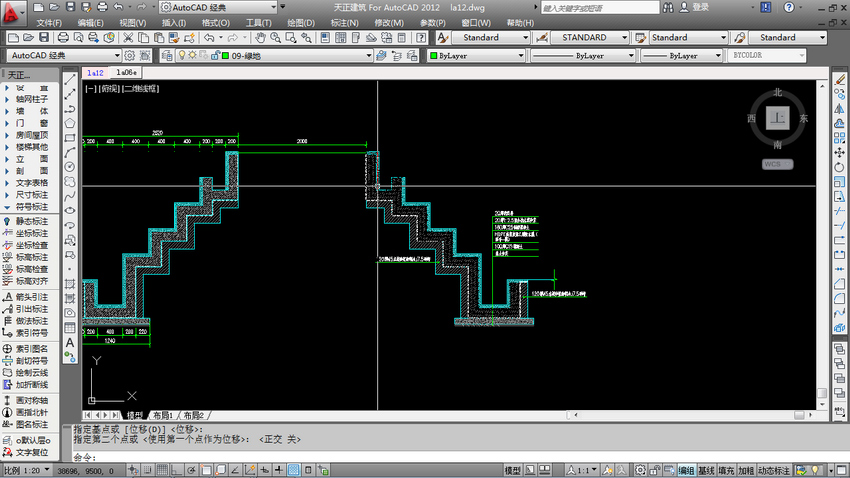Select the Rotate tool on modify toolbar
The width and height of the screenshot is (850, 478).
pyautogui.click(x=840, y=167)
